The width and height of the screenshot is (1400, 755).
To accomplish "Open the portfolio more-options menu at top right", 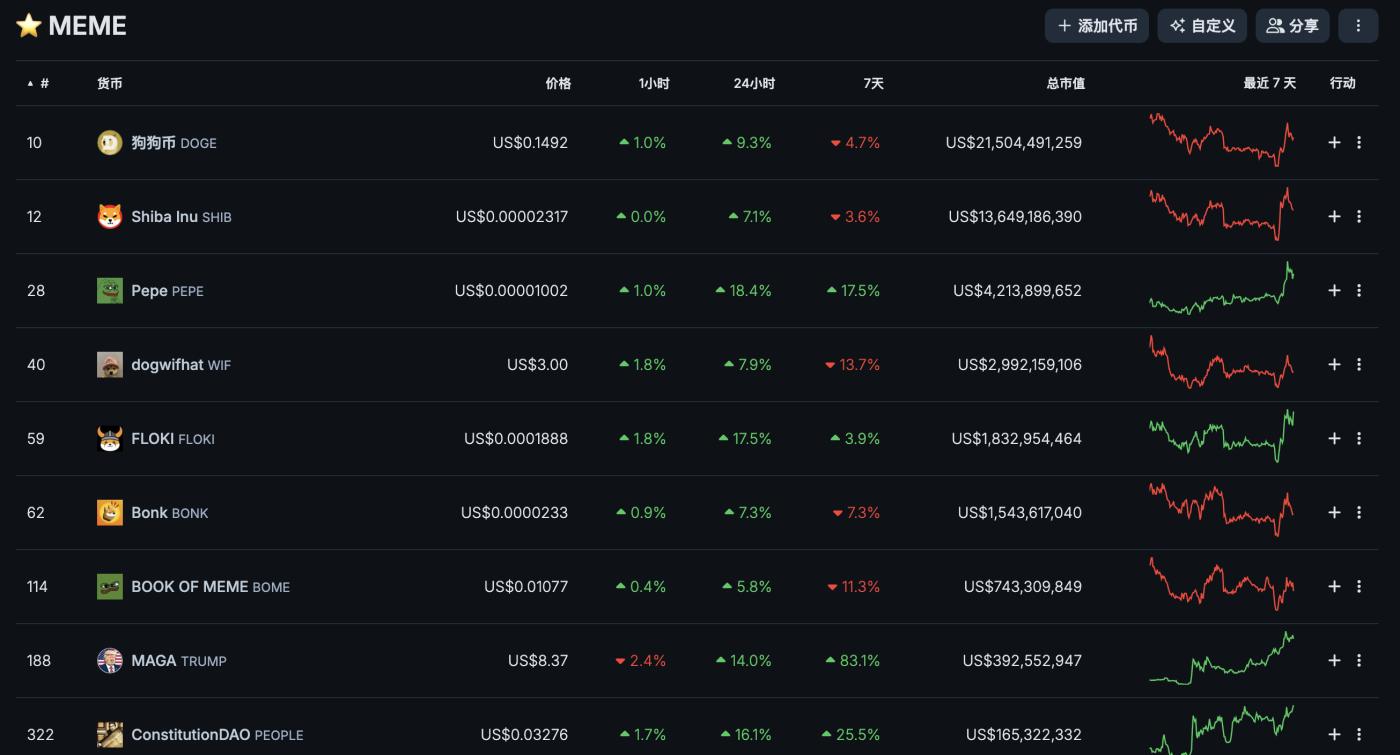I will 1358,26.
